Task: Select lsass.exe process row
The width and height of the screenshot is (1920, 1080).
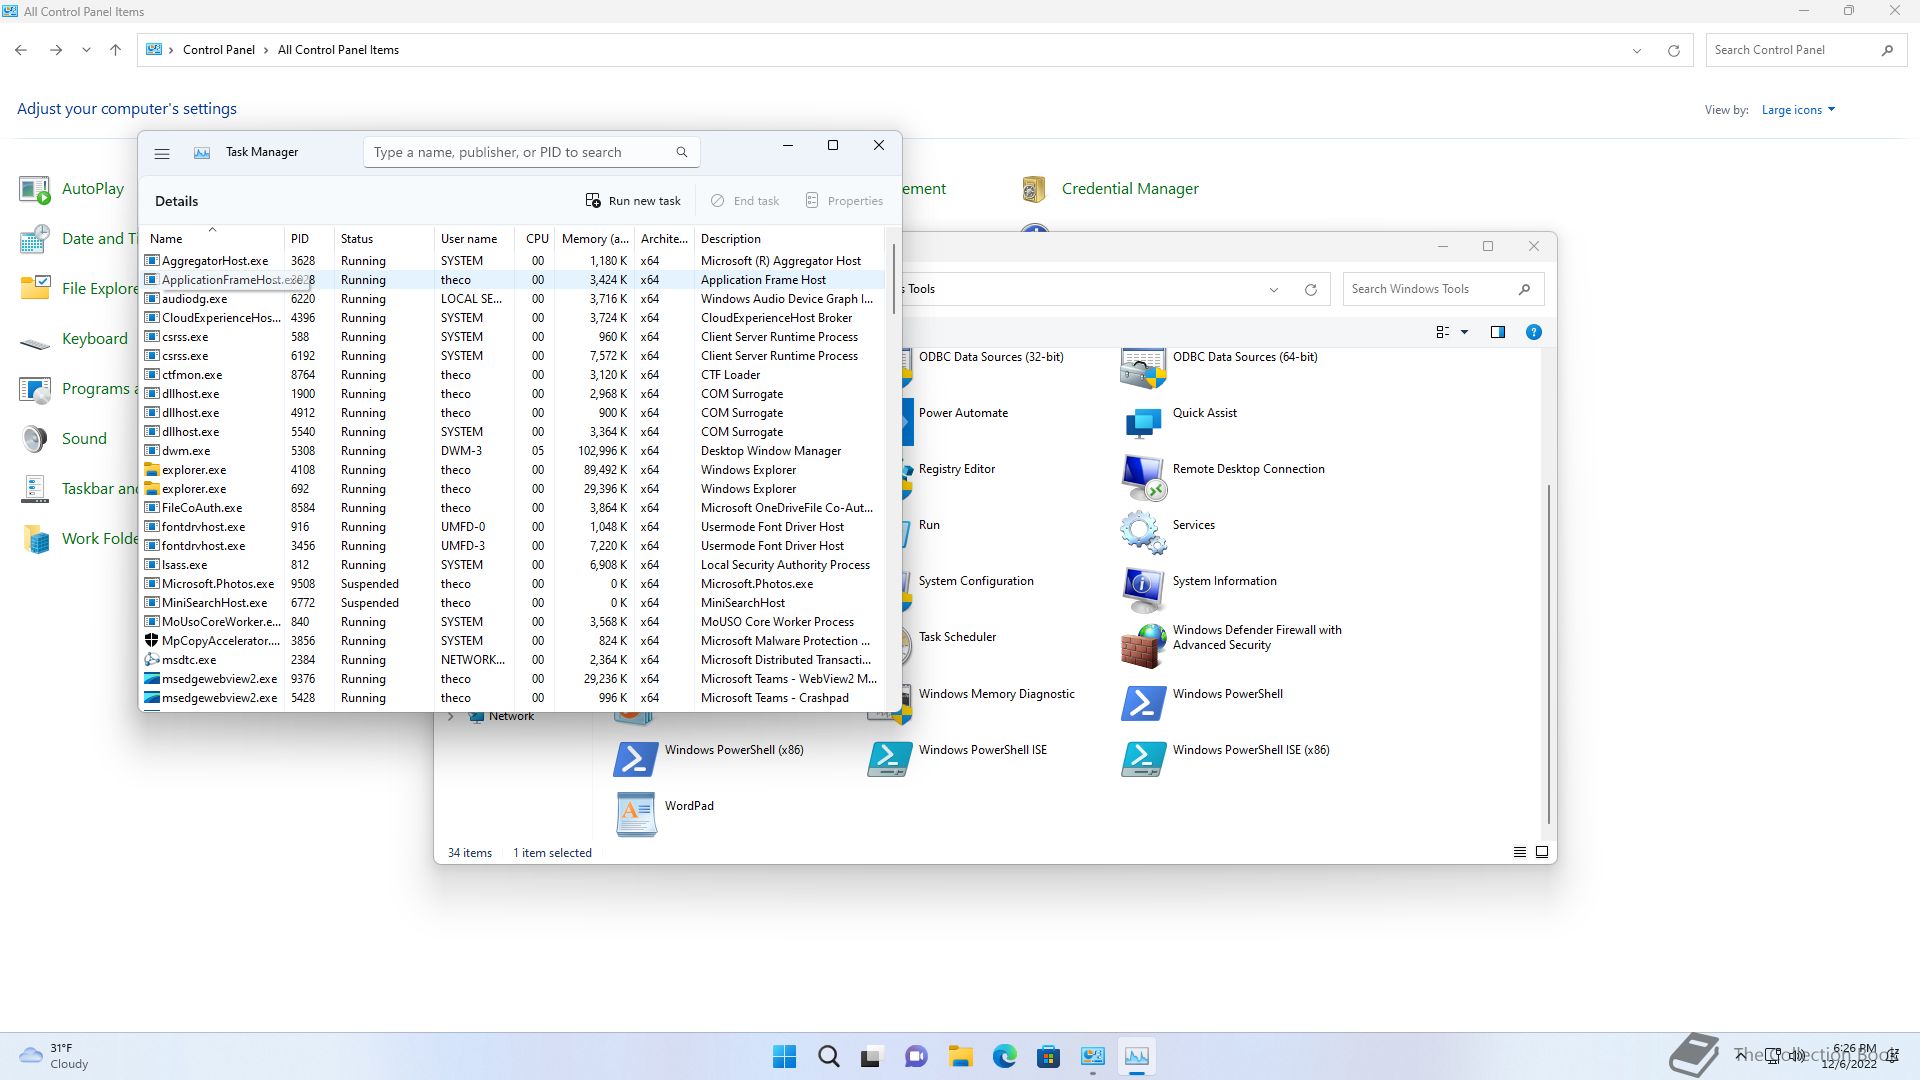Action: pos(512,565)
